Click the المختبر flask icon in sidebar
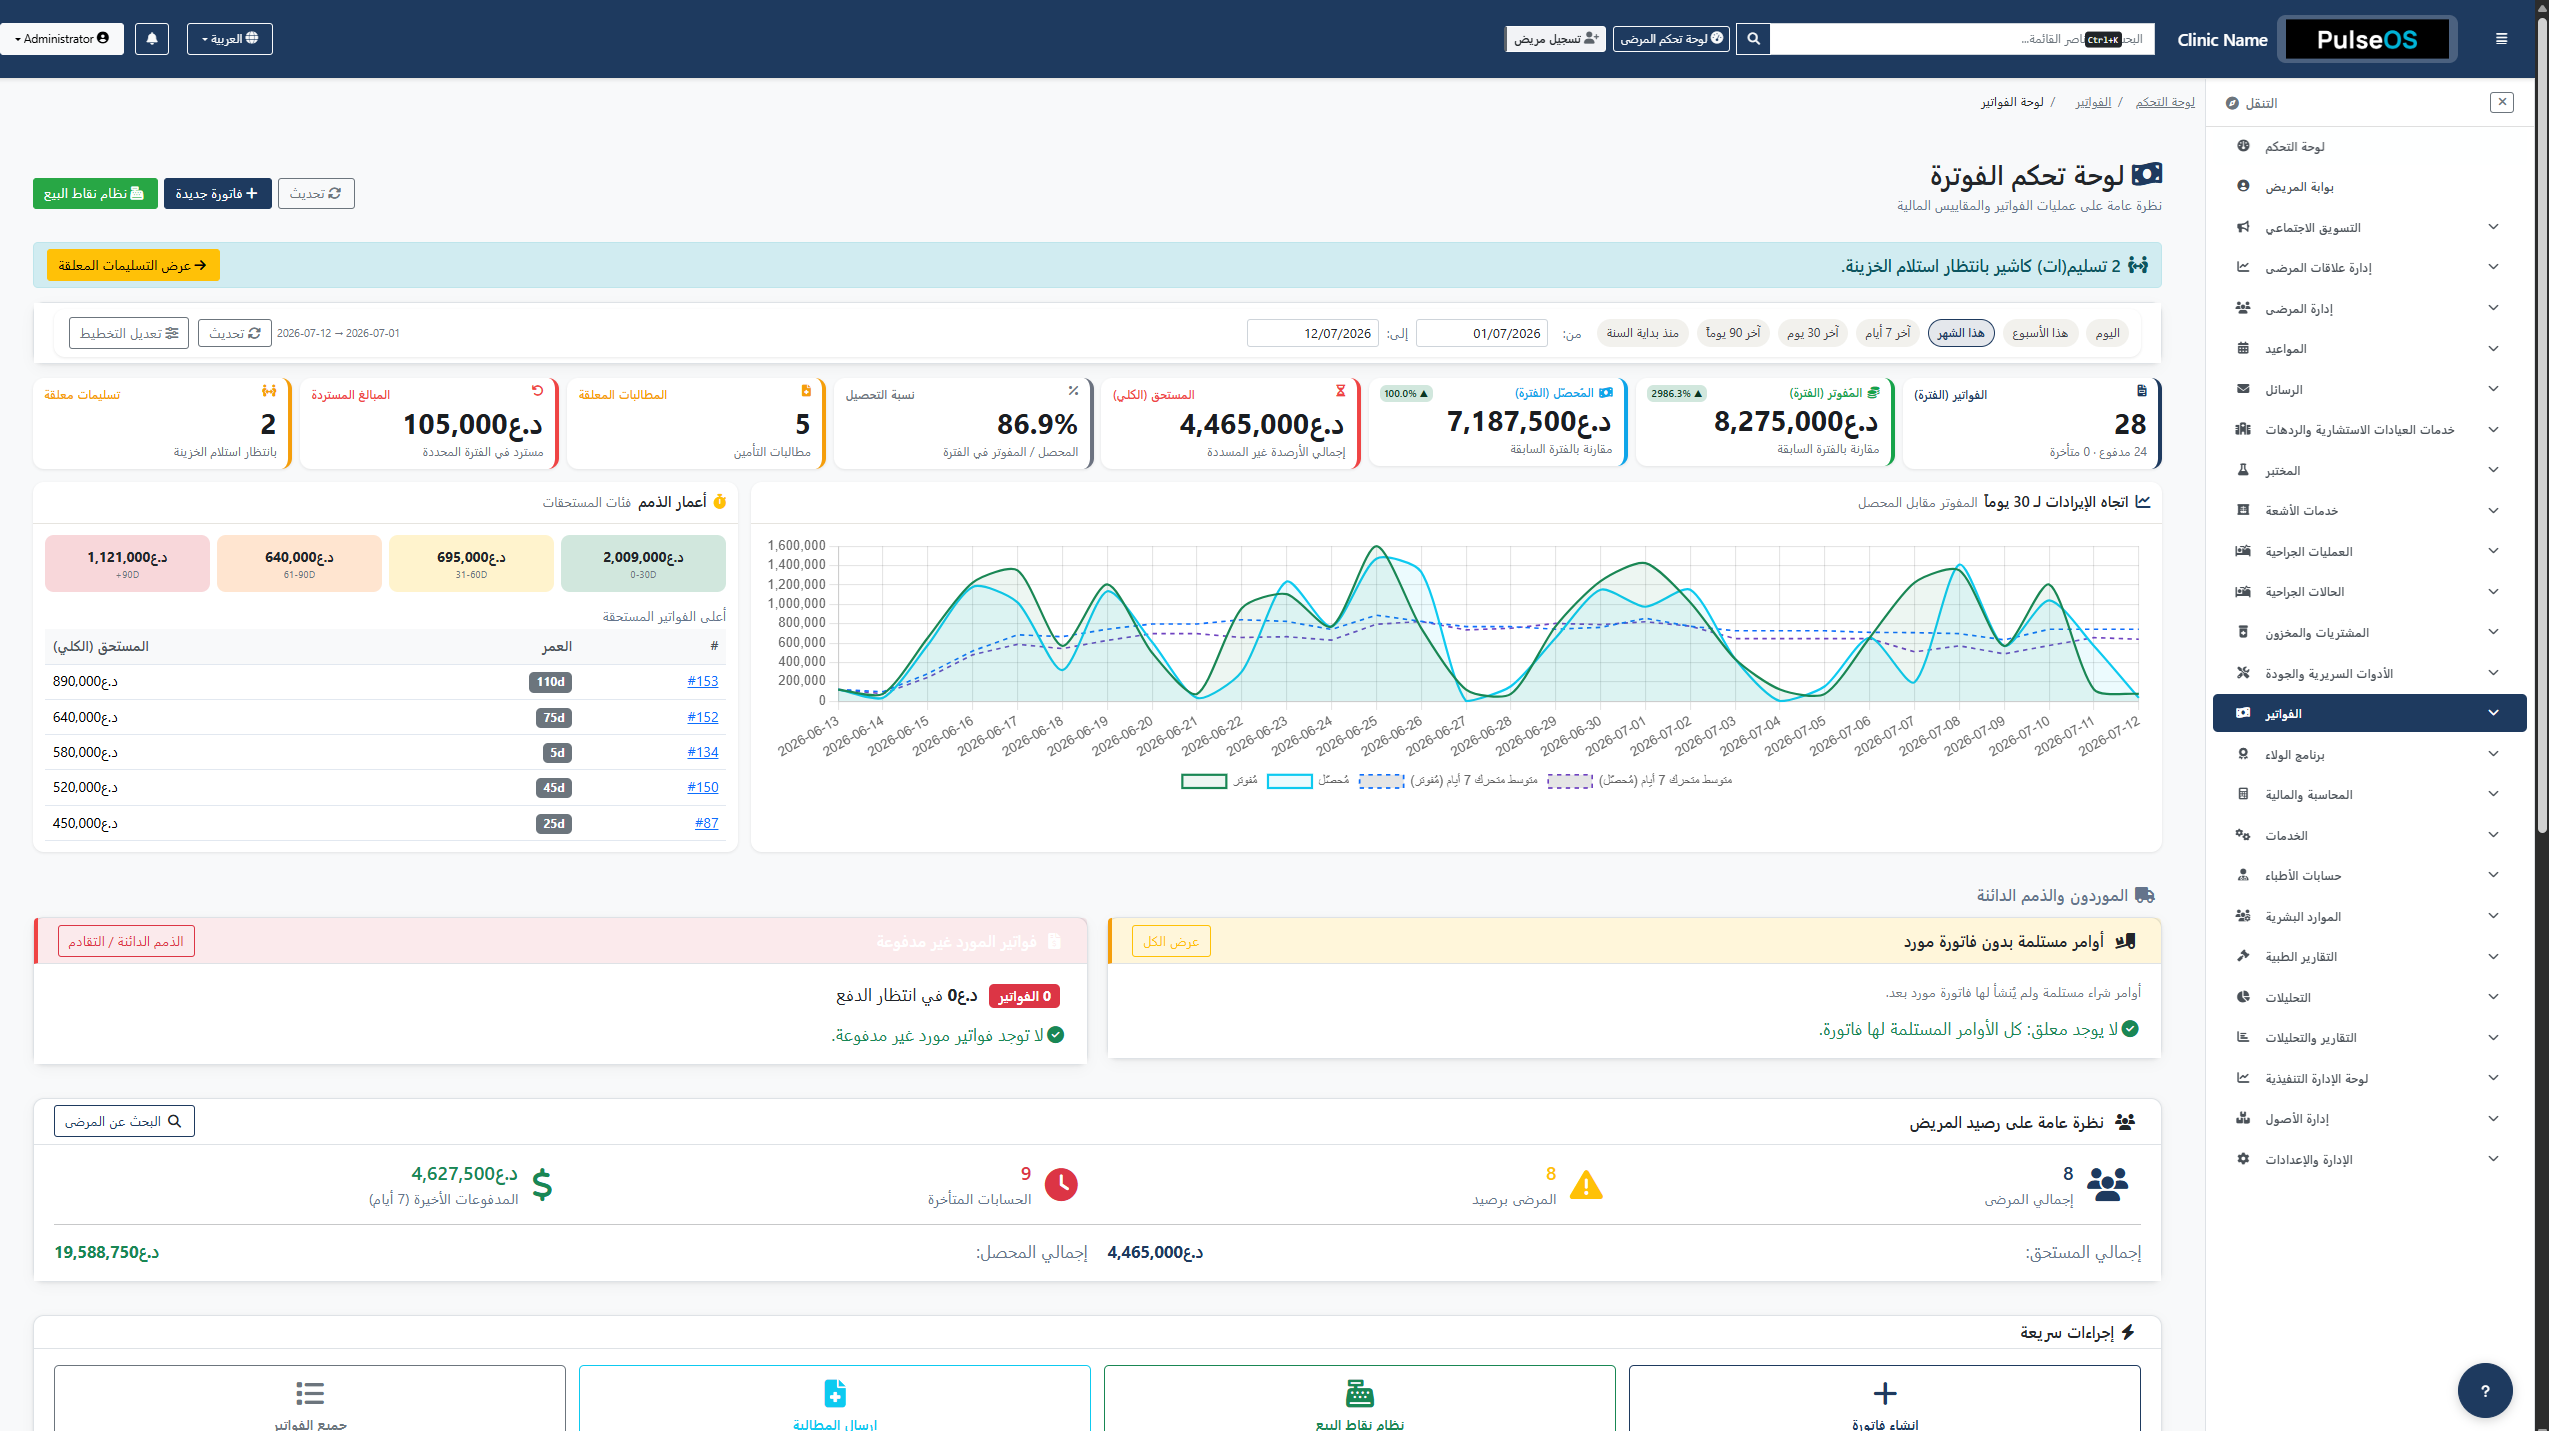Viewport: 2549px width, 1431px height. [x=2243, y=470]
